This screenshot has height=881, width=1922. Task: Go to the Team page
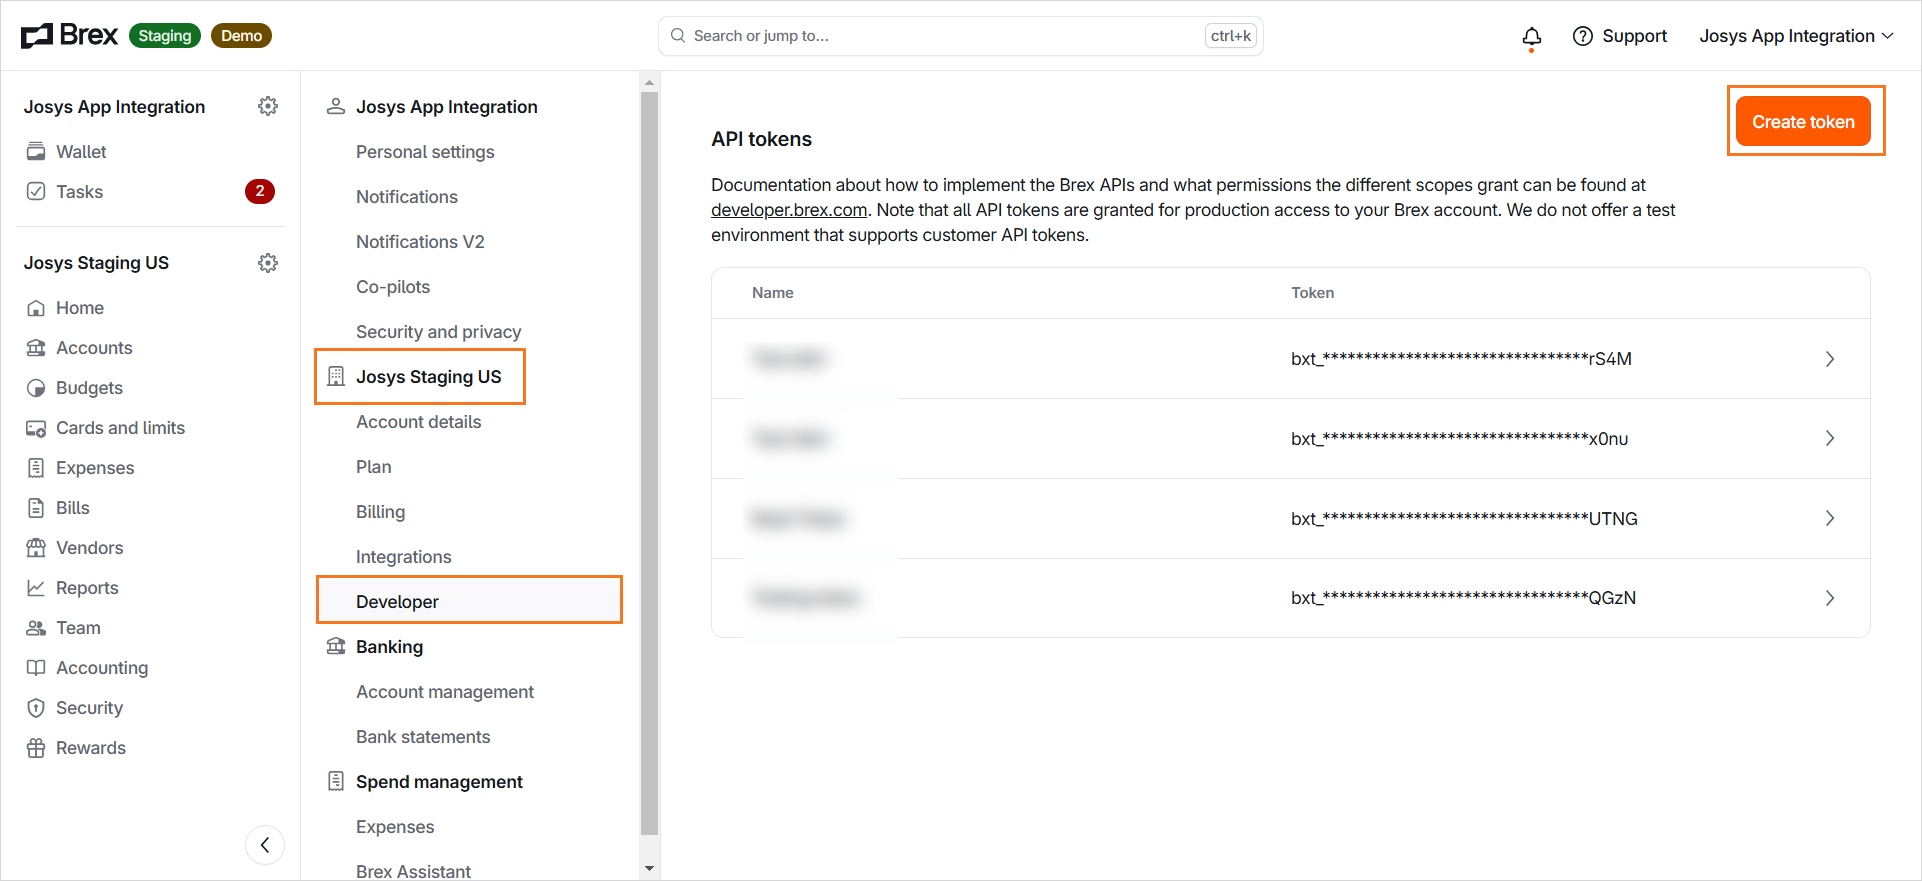tap(78, 628)
